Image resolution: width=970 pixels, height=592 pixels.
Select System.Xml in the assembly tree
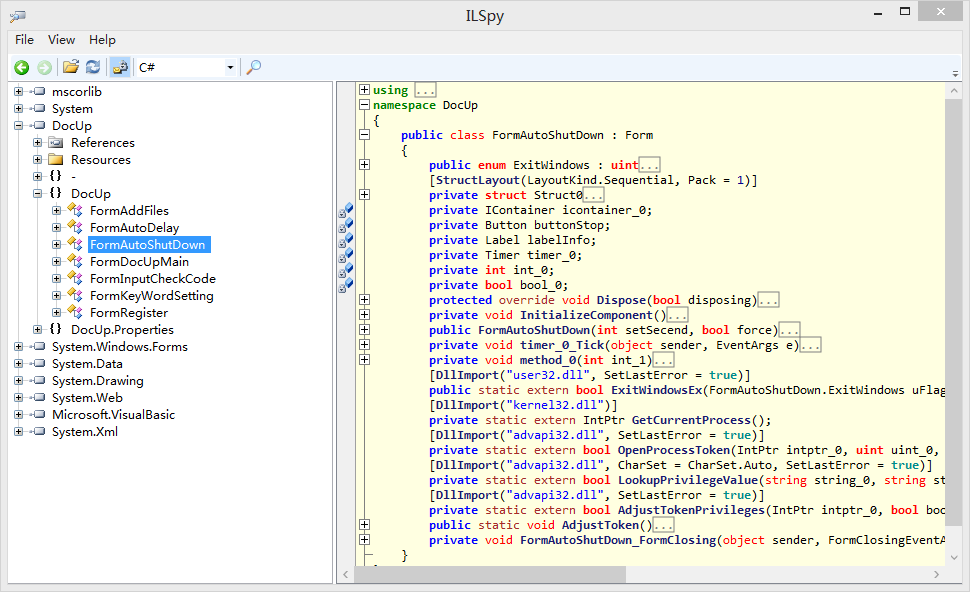[85, 432]
